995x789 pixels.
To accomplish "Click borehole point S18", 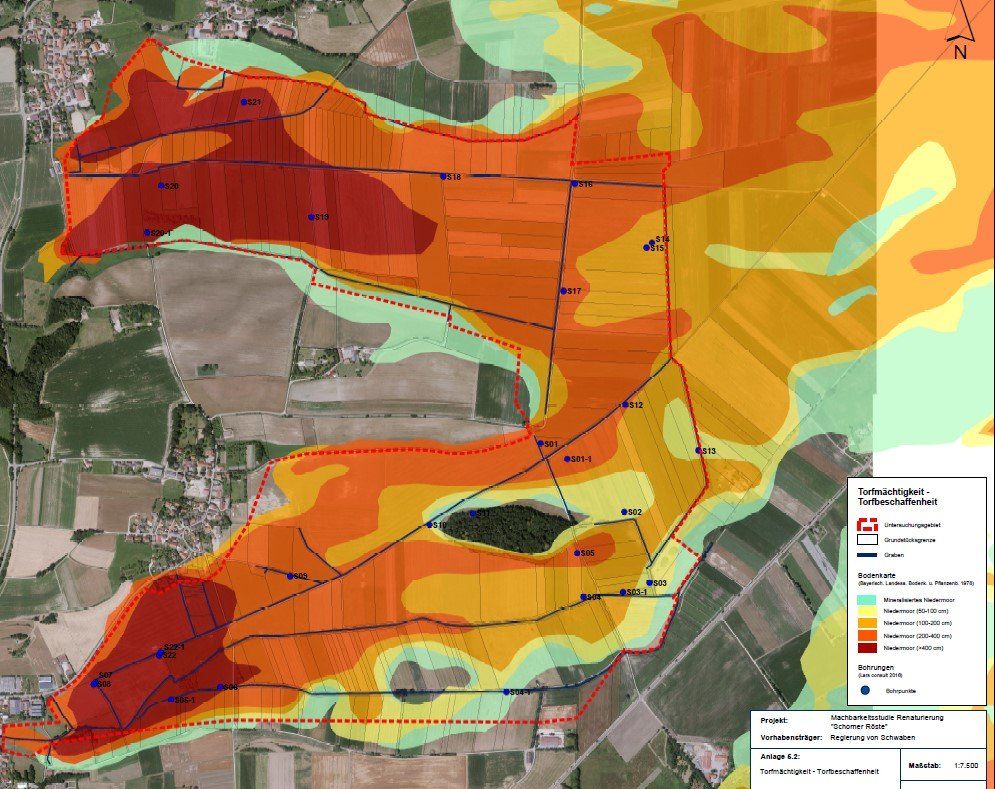I will [444, 176].
